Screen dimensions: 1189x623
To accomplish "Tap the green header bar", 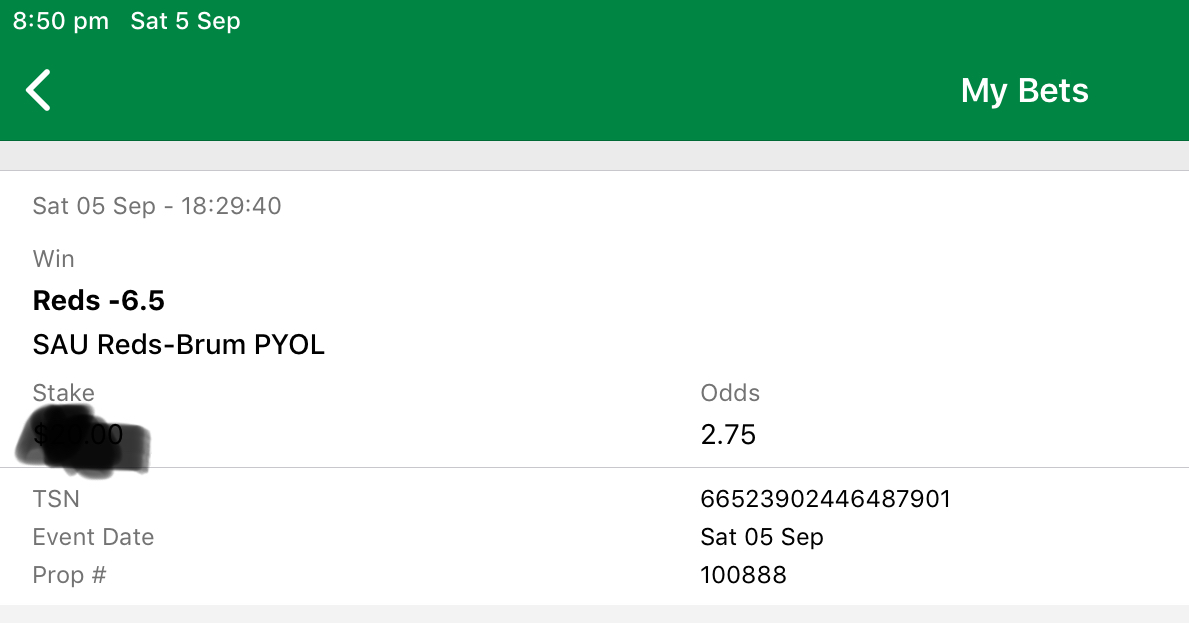I will tap(594, 91).
